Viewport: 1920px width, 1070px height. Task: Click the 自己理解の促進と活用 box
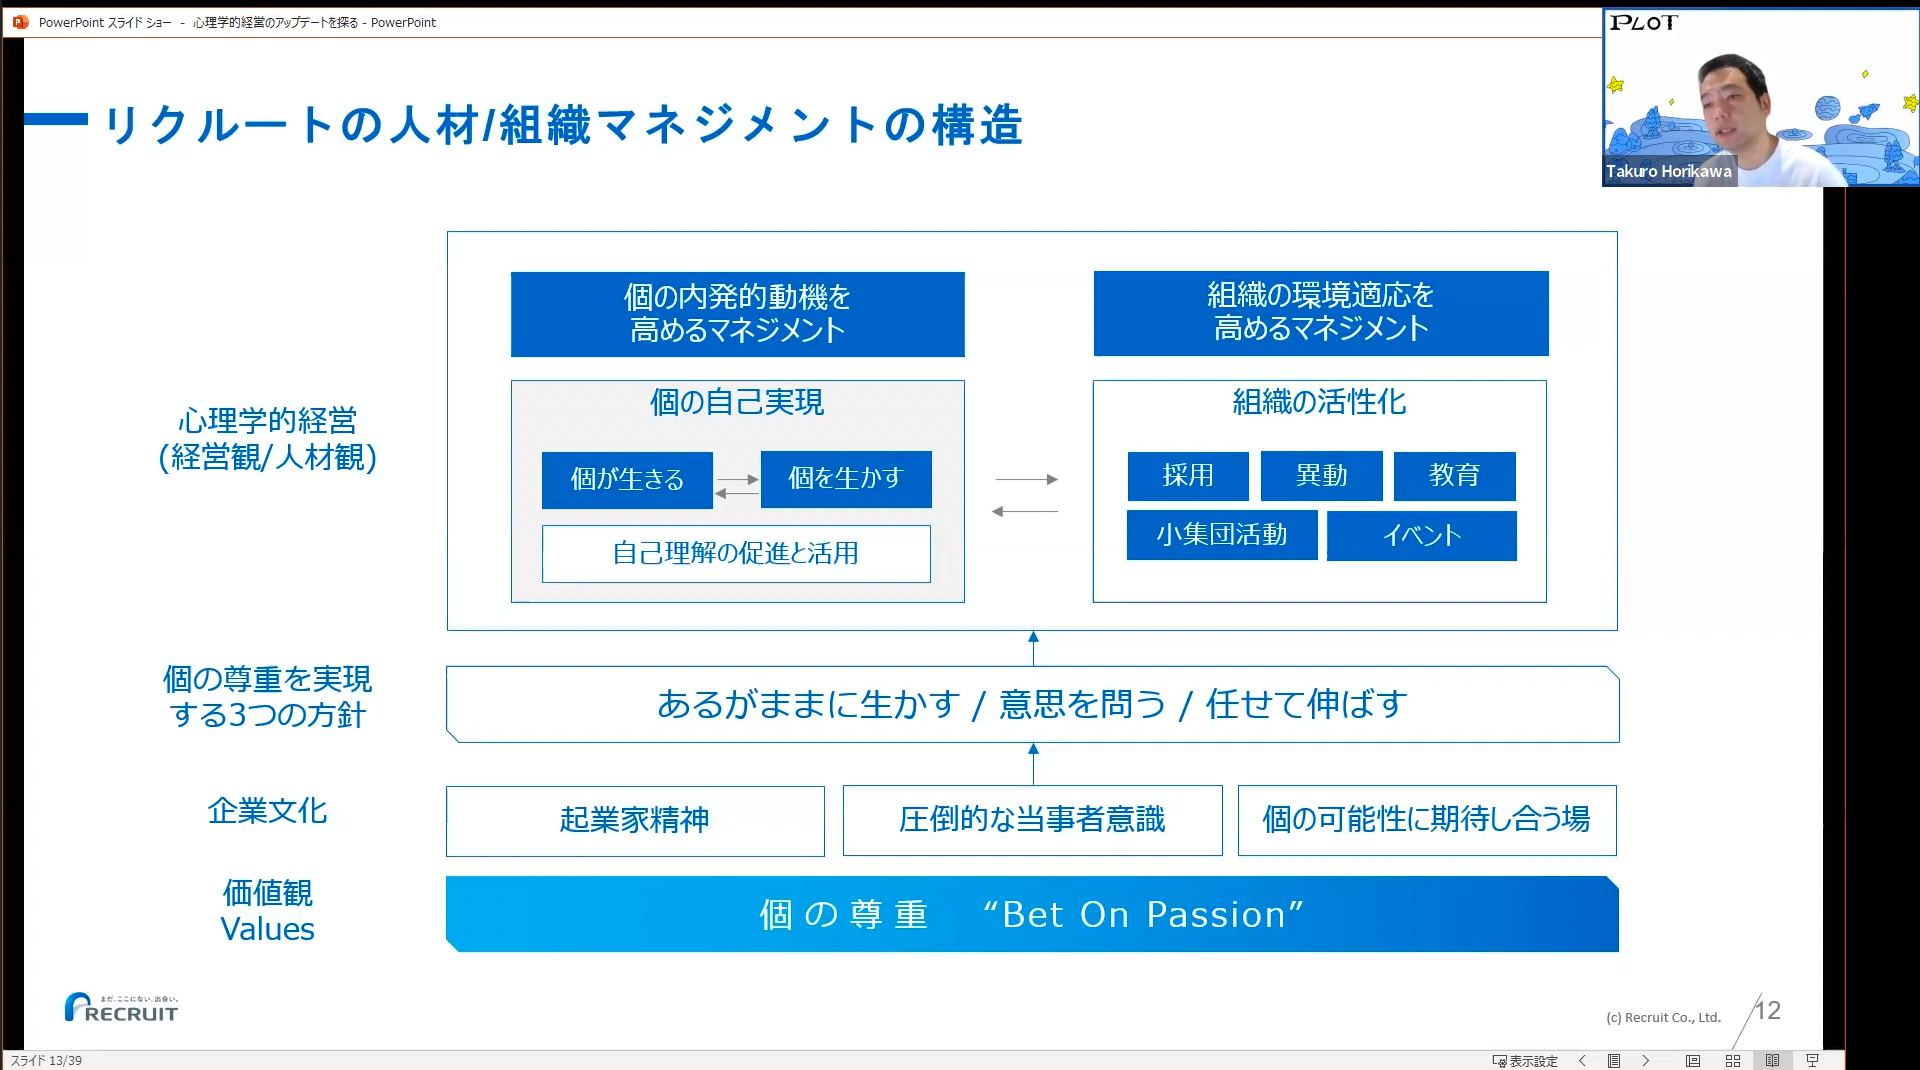coord(736,554)
